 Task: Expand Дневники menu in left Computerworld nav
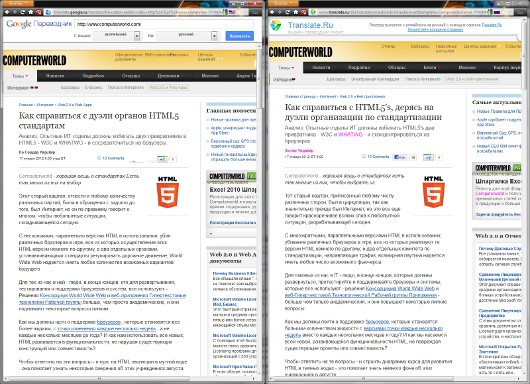click(170, 76)
